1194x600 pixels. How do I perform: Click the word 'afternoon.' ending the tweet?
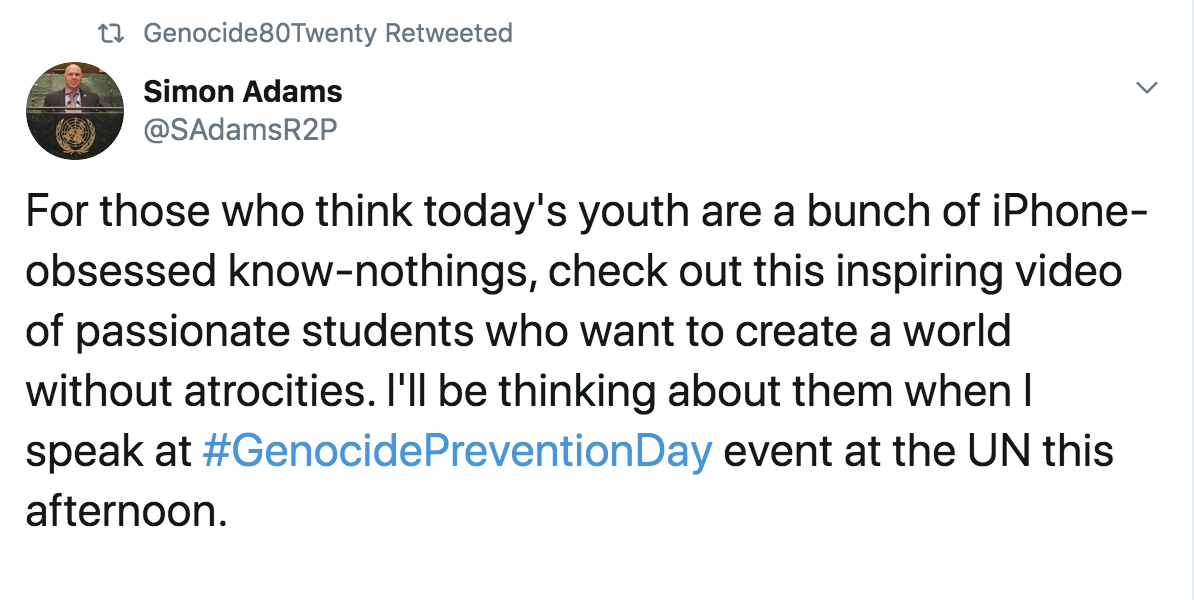126,510
